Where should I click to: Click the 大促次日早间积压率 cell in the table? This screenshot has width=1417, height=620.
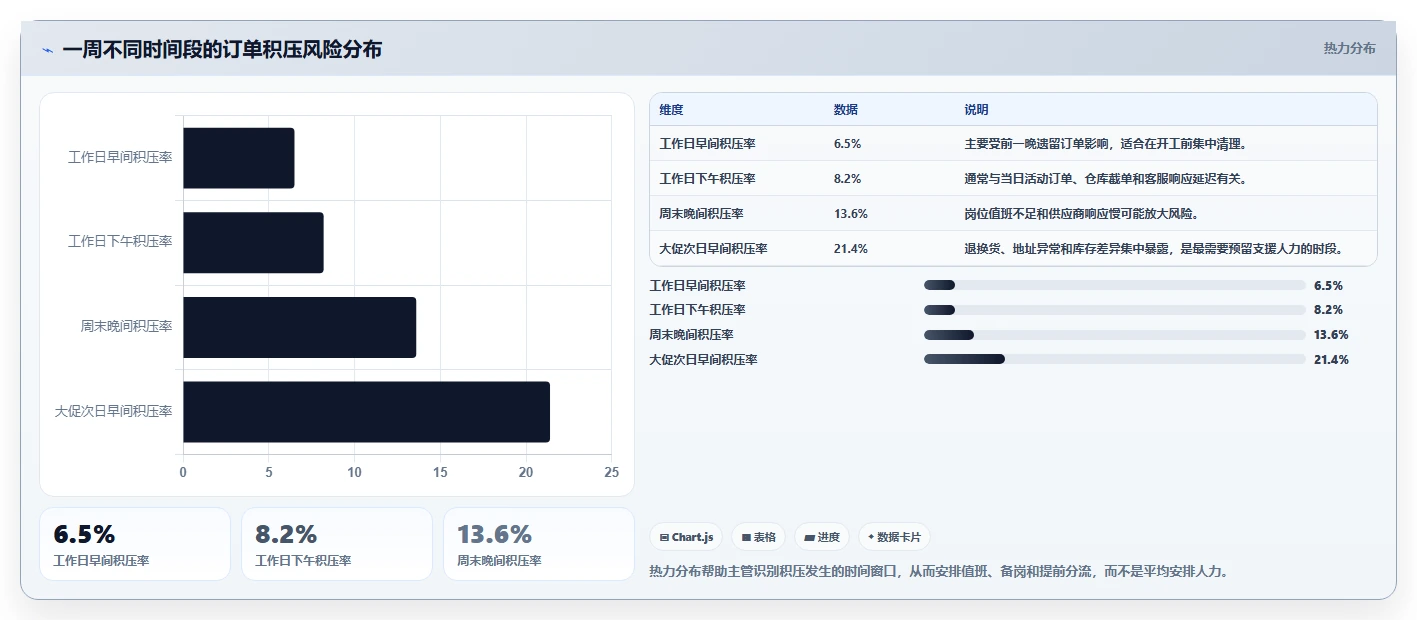coord(713,249)
